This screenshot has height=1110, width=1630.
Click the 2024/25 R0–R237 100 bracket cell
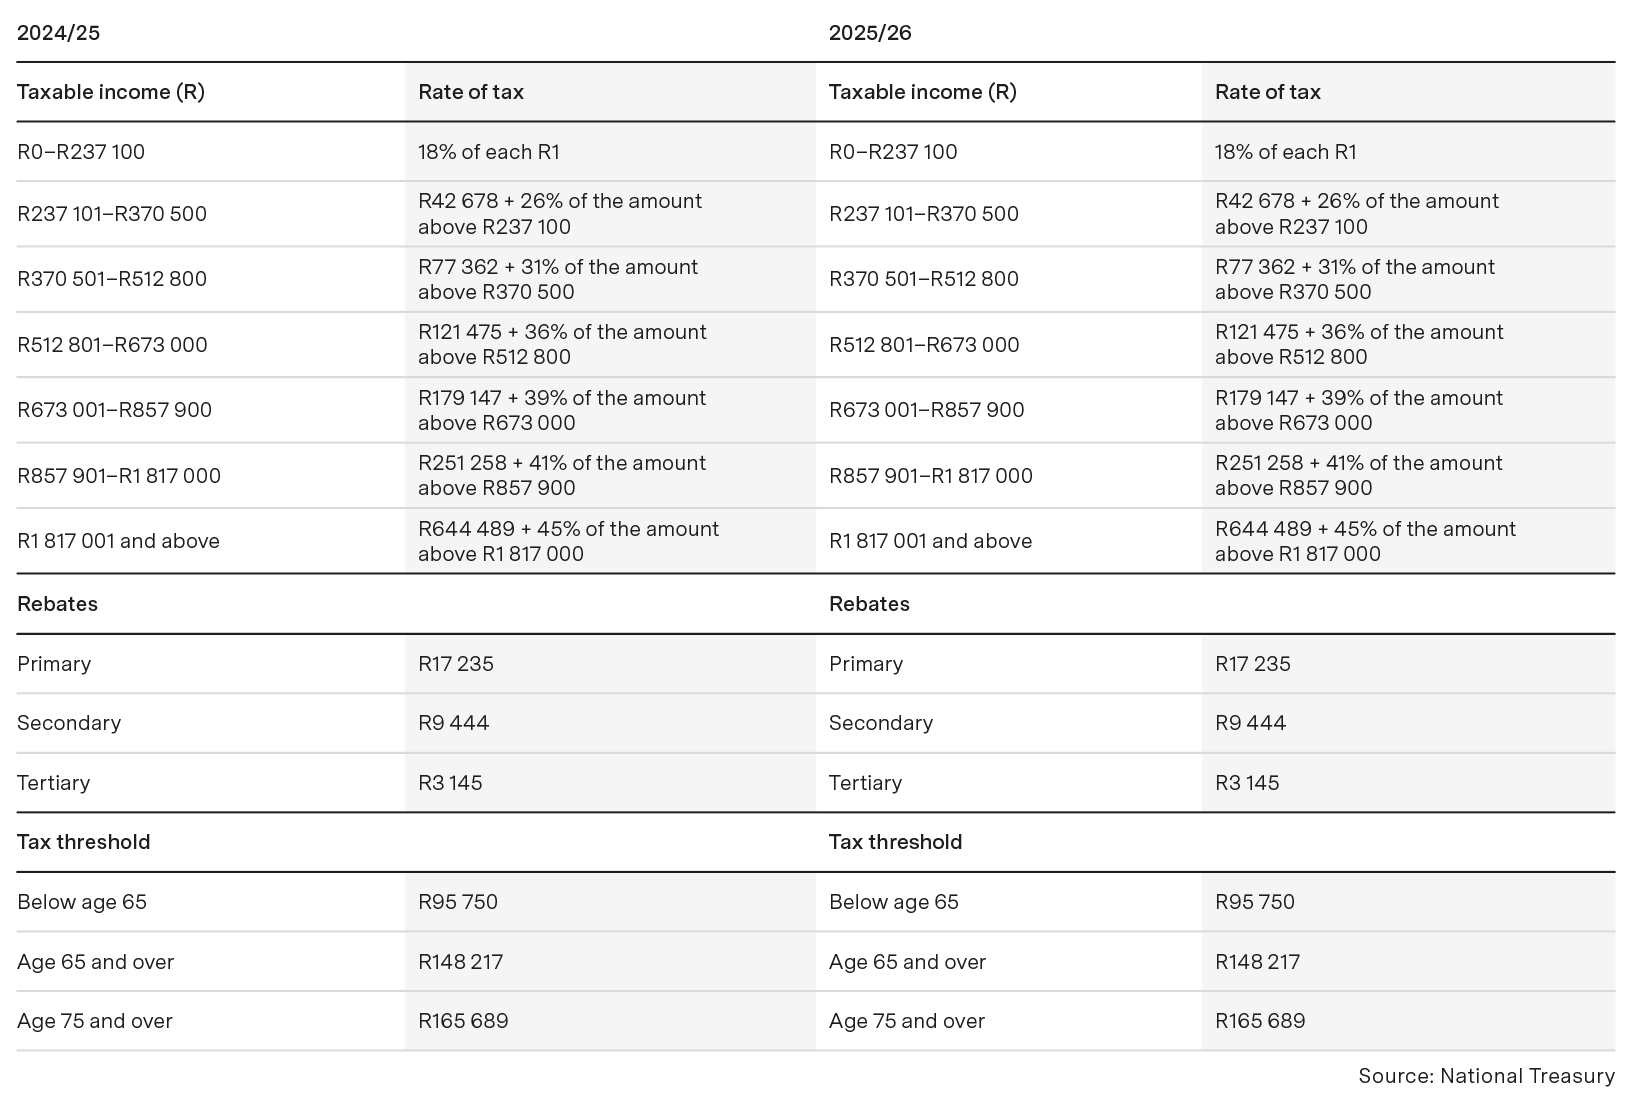[x=81, y=152]
